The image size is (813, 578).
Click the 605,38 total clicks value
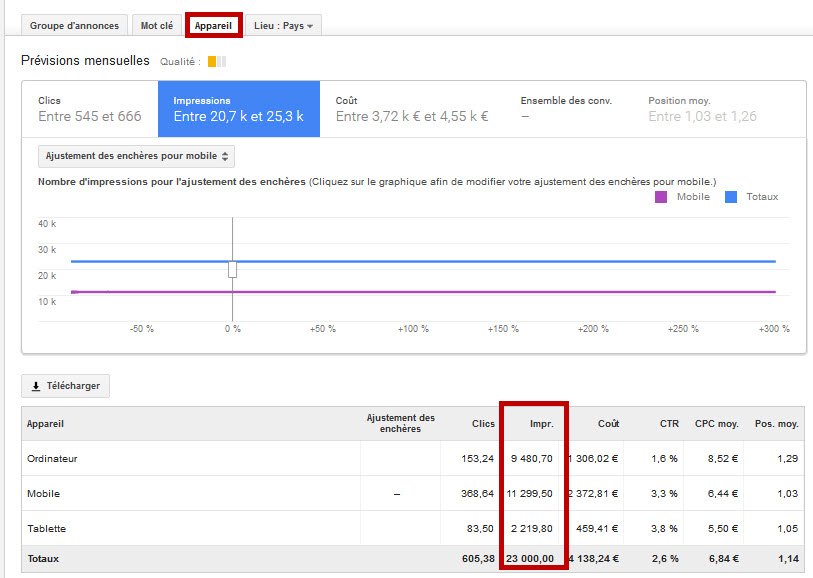click(x=478, y=559)
